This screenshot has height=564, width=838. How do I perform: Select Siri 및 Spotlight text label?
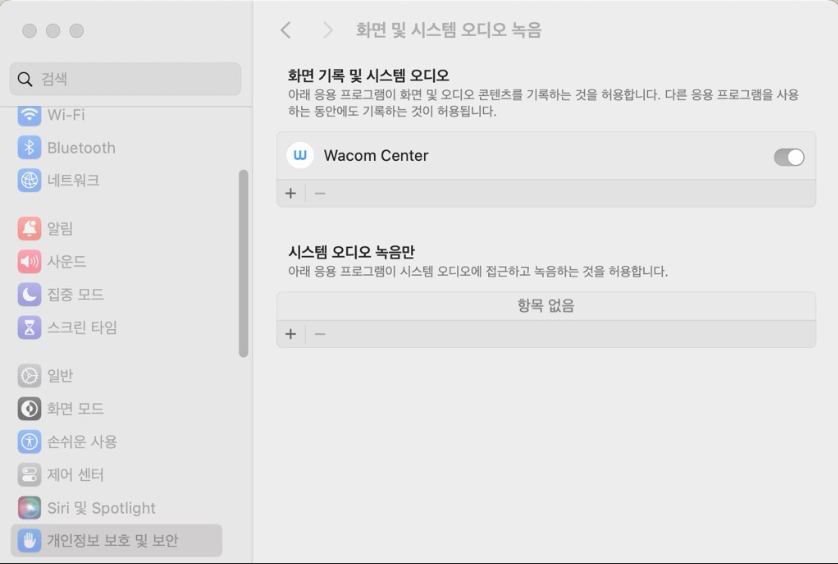click(x=102, y=508)
